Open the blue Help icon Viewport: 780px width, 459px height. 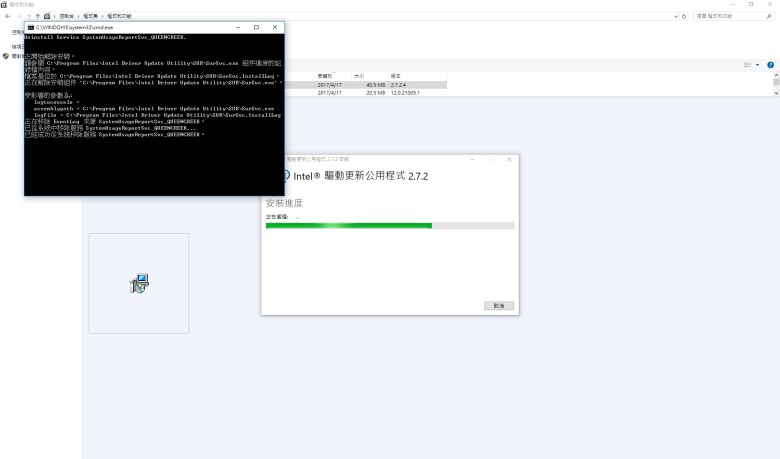pyautogui.click(x=771, y=65)
